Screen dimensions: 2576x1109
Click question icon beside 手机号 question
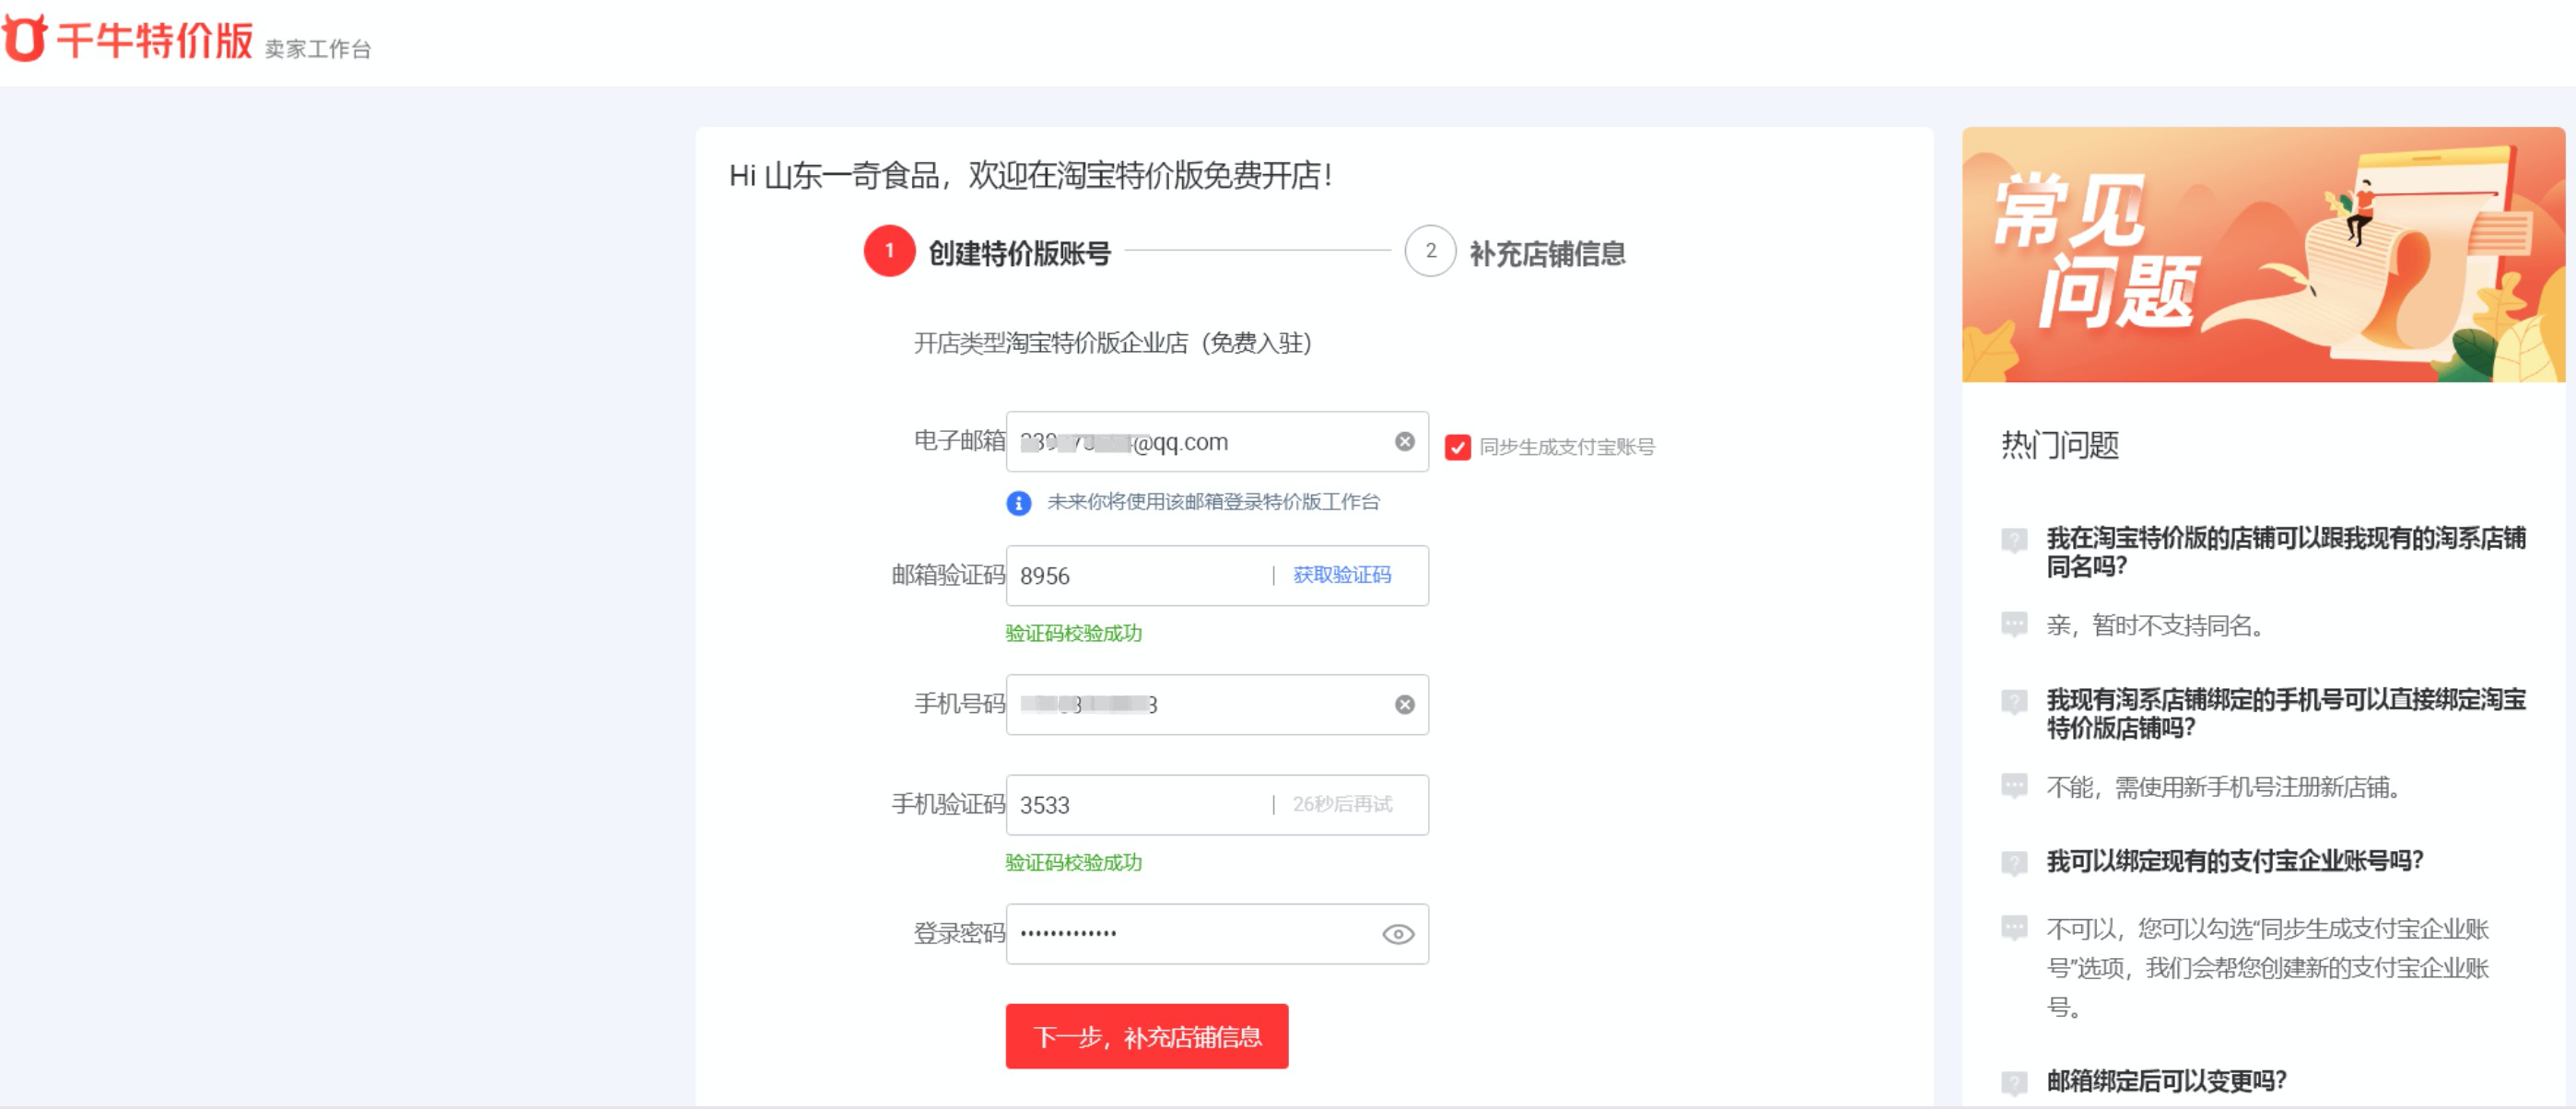click(2013, 701)
